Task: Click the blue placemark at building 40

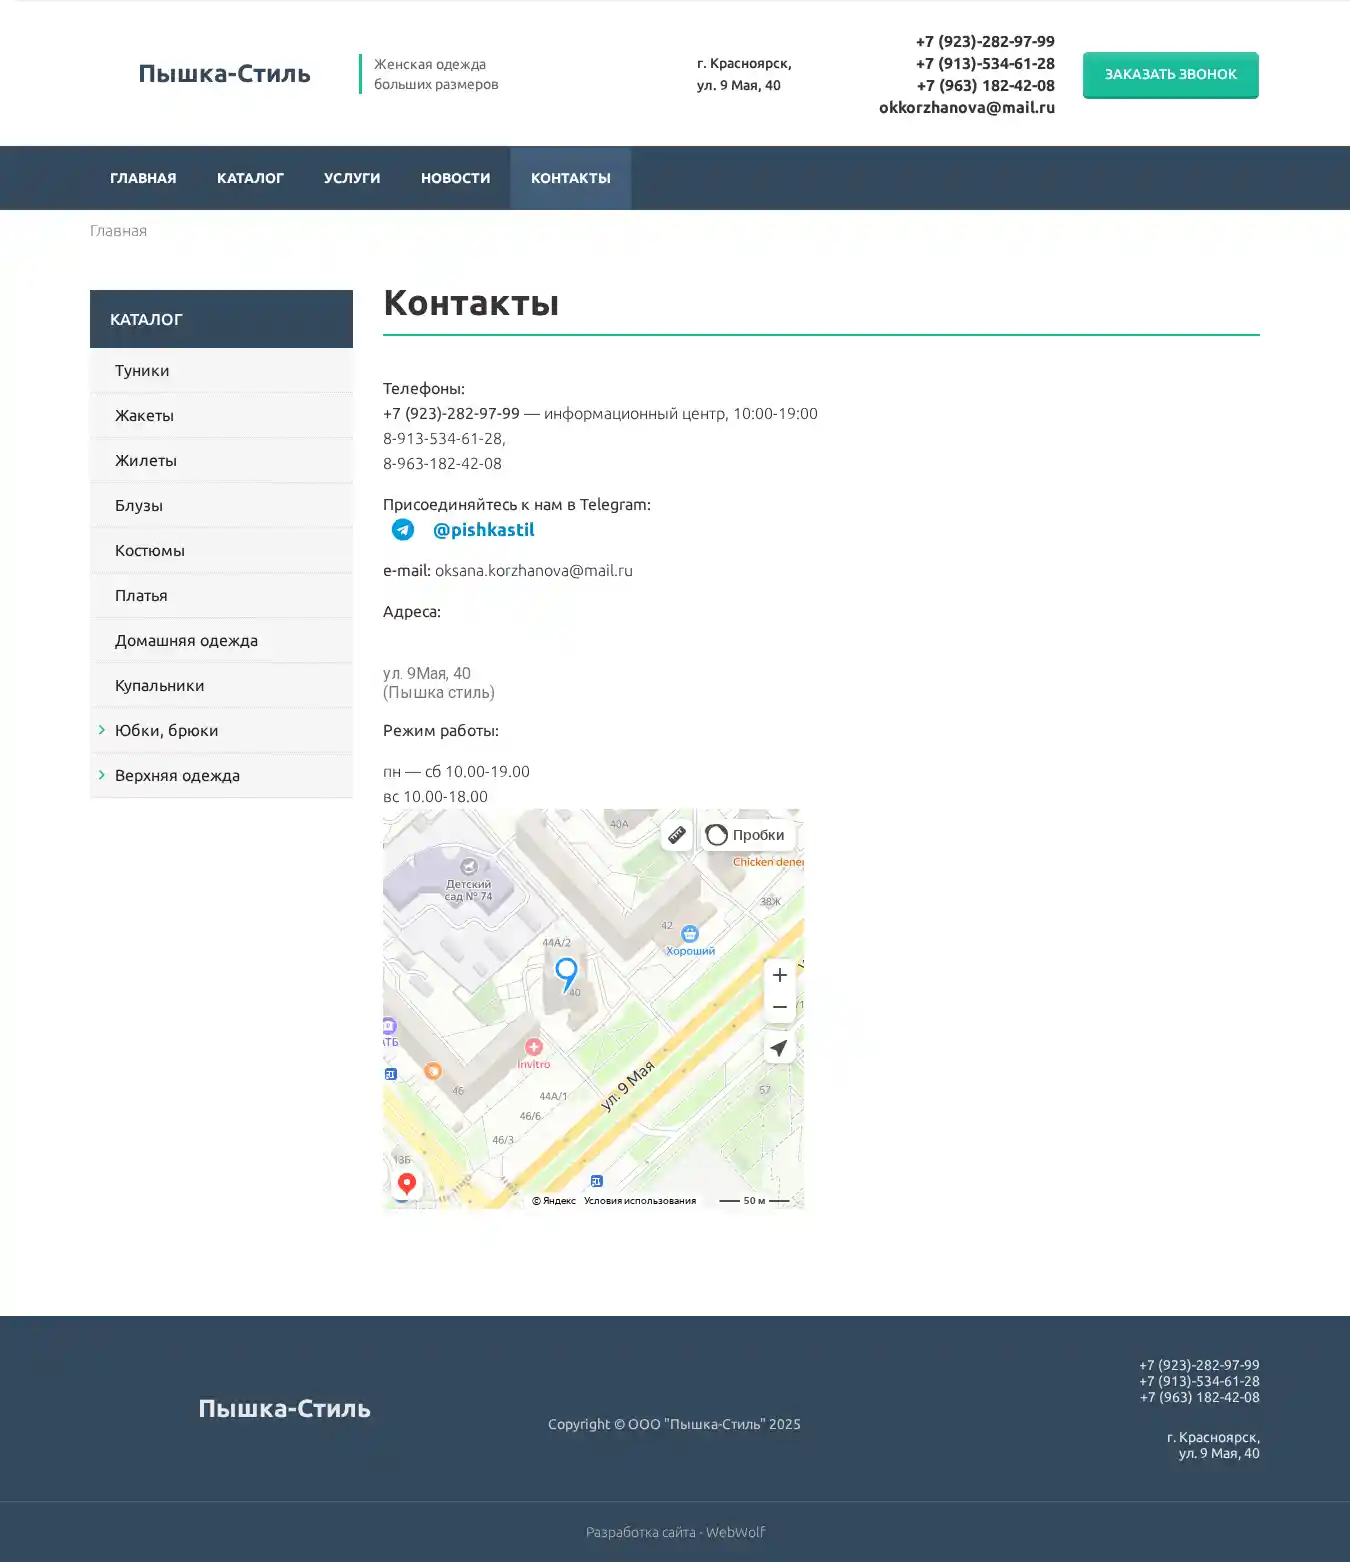Action: (566, 972)
